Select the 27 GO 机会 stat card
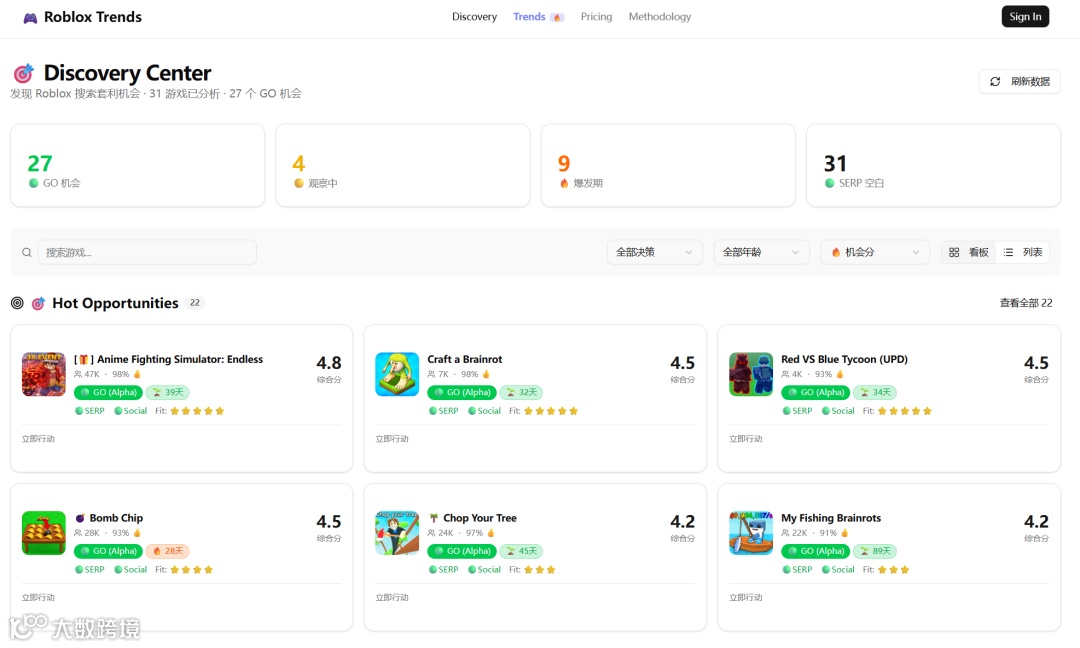 tap(138, 165)
